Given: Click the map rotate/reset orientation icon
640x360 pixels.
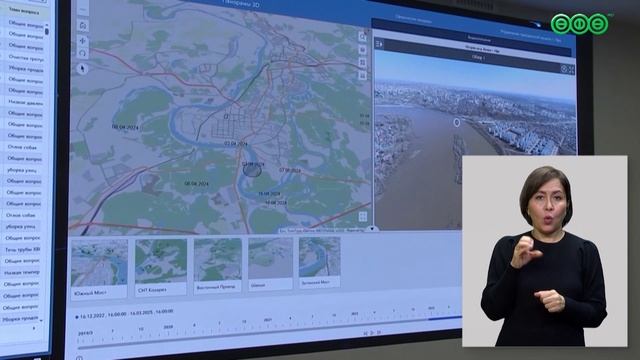Looking at the screenshot, I should coord(83,53).
